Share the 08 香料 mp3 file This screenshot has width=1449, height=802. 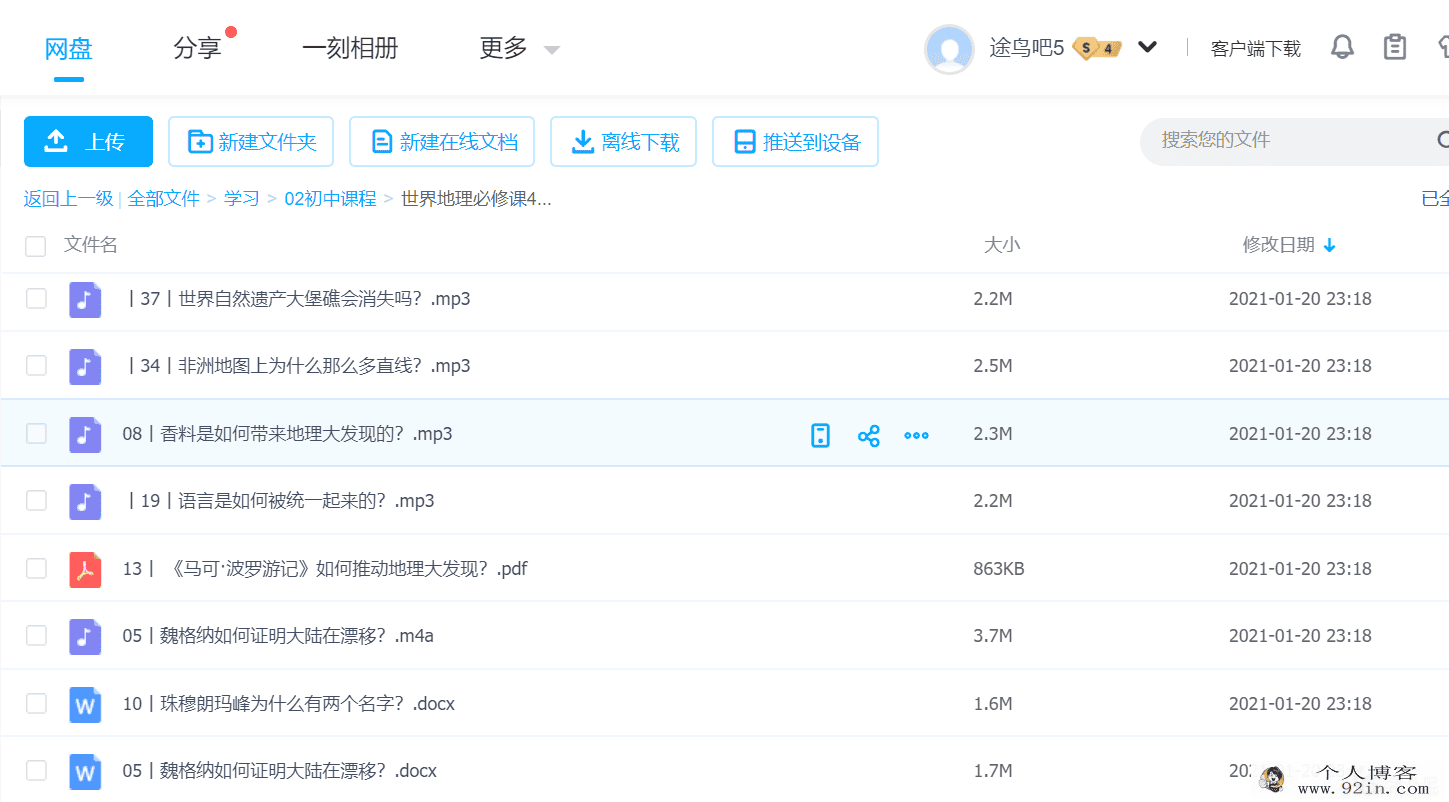[869, 435]
